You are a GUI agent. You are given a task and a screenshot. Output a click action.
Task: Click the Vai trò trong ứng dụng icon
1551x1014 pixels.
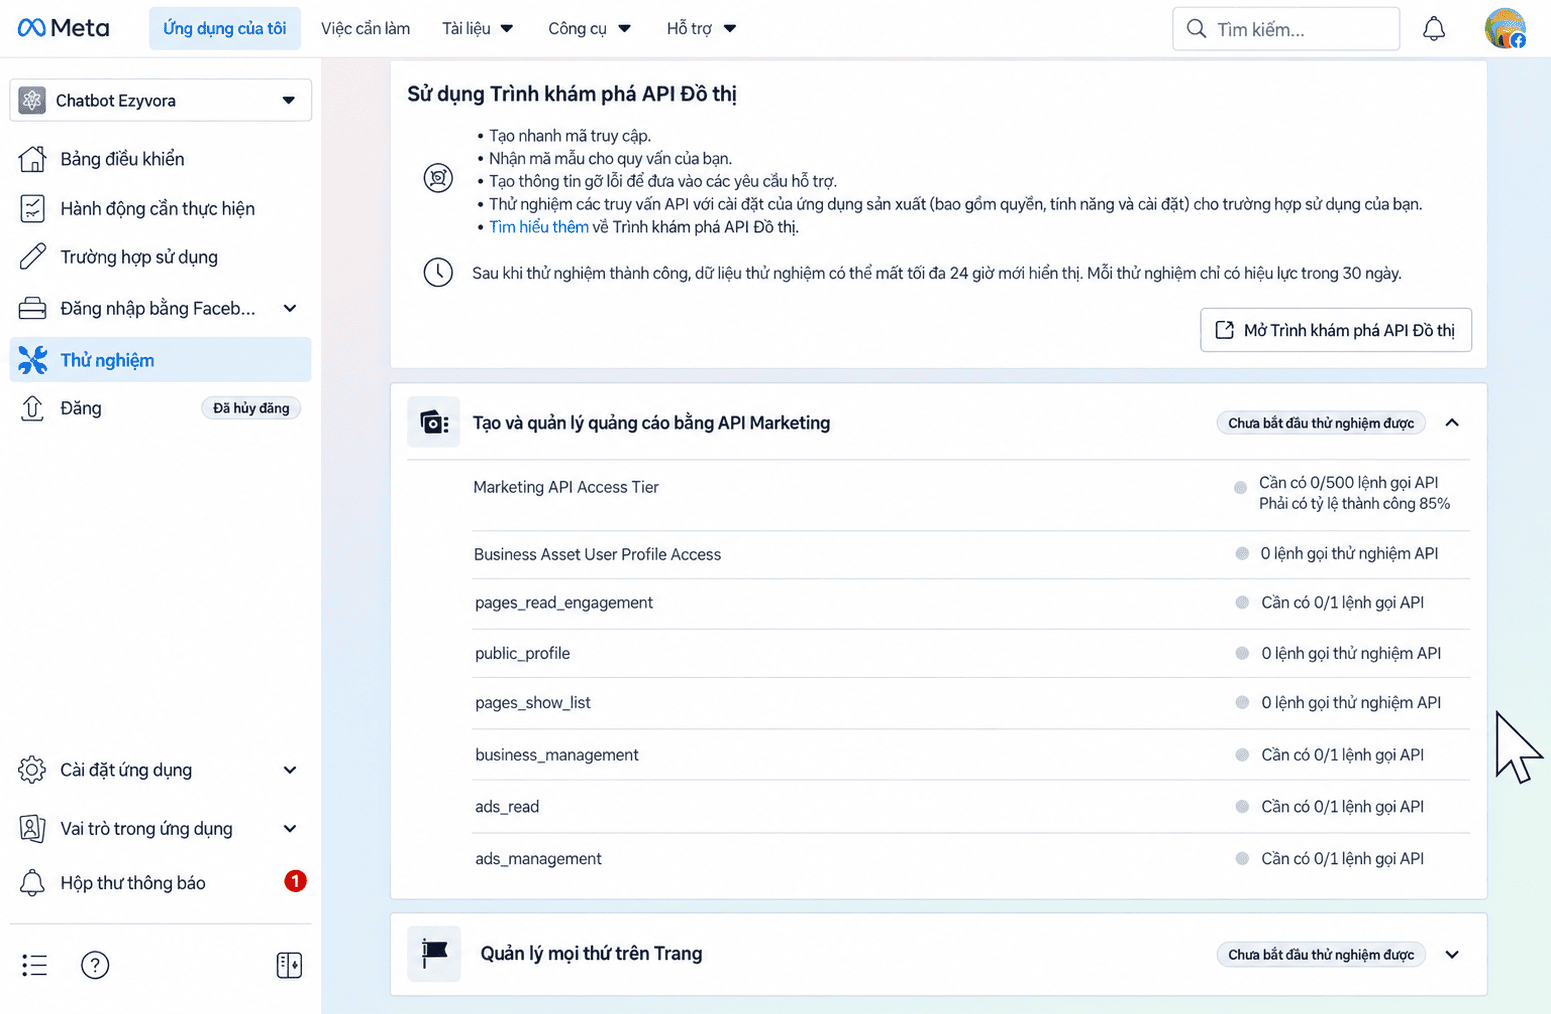(32, 828)
